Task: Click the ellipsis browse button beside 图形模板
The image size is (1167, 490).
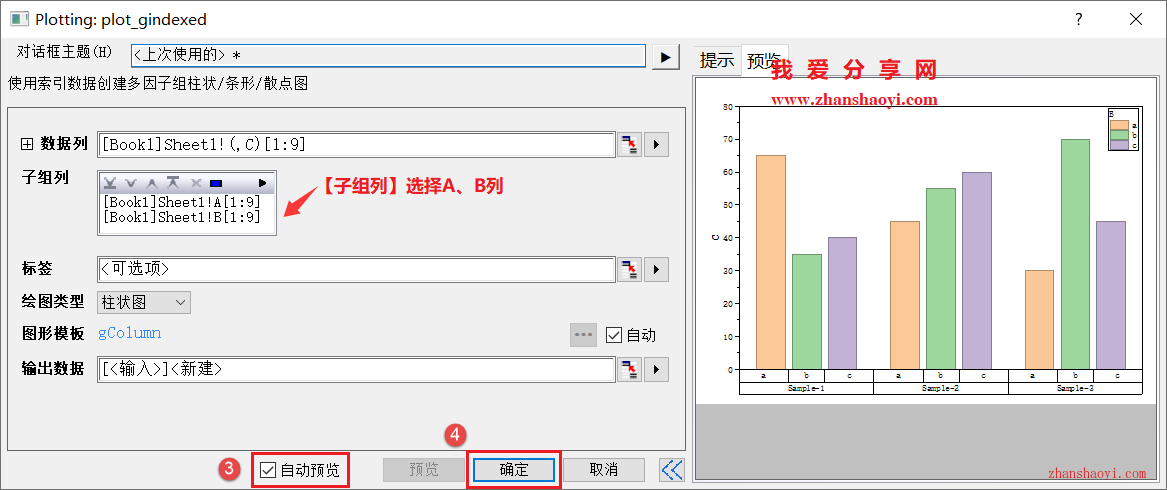Action: tap(583, 335)
